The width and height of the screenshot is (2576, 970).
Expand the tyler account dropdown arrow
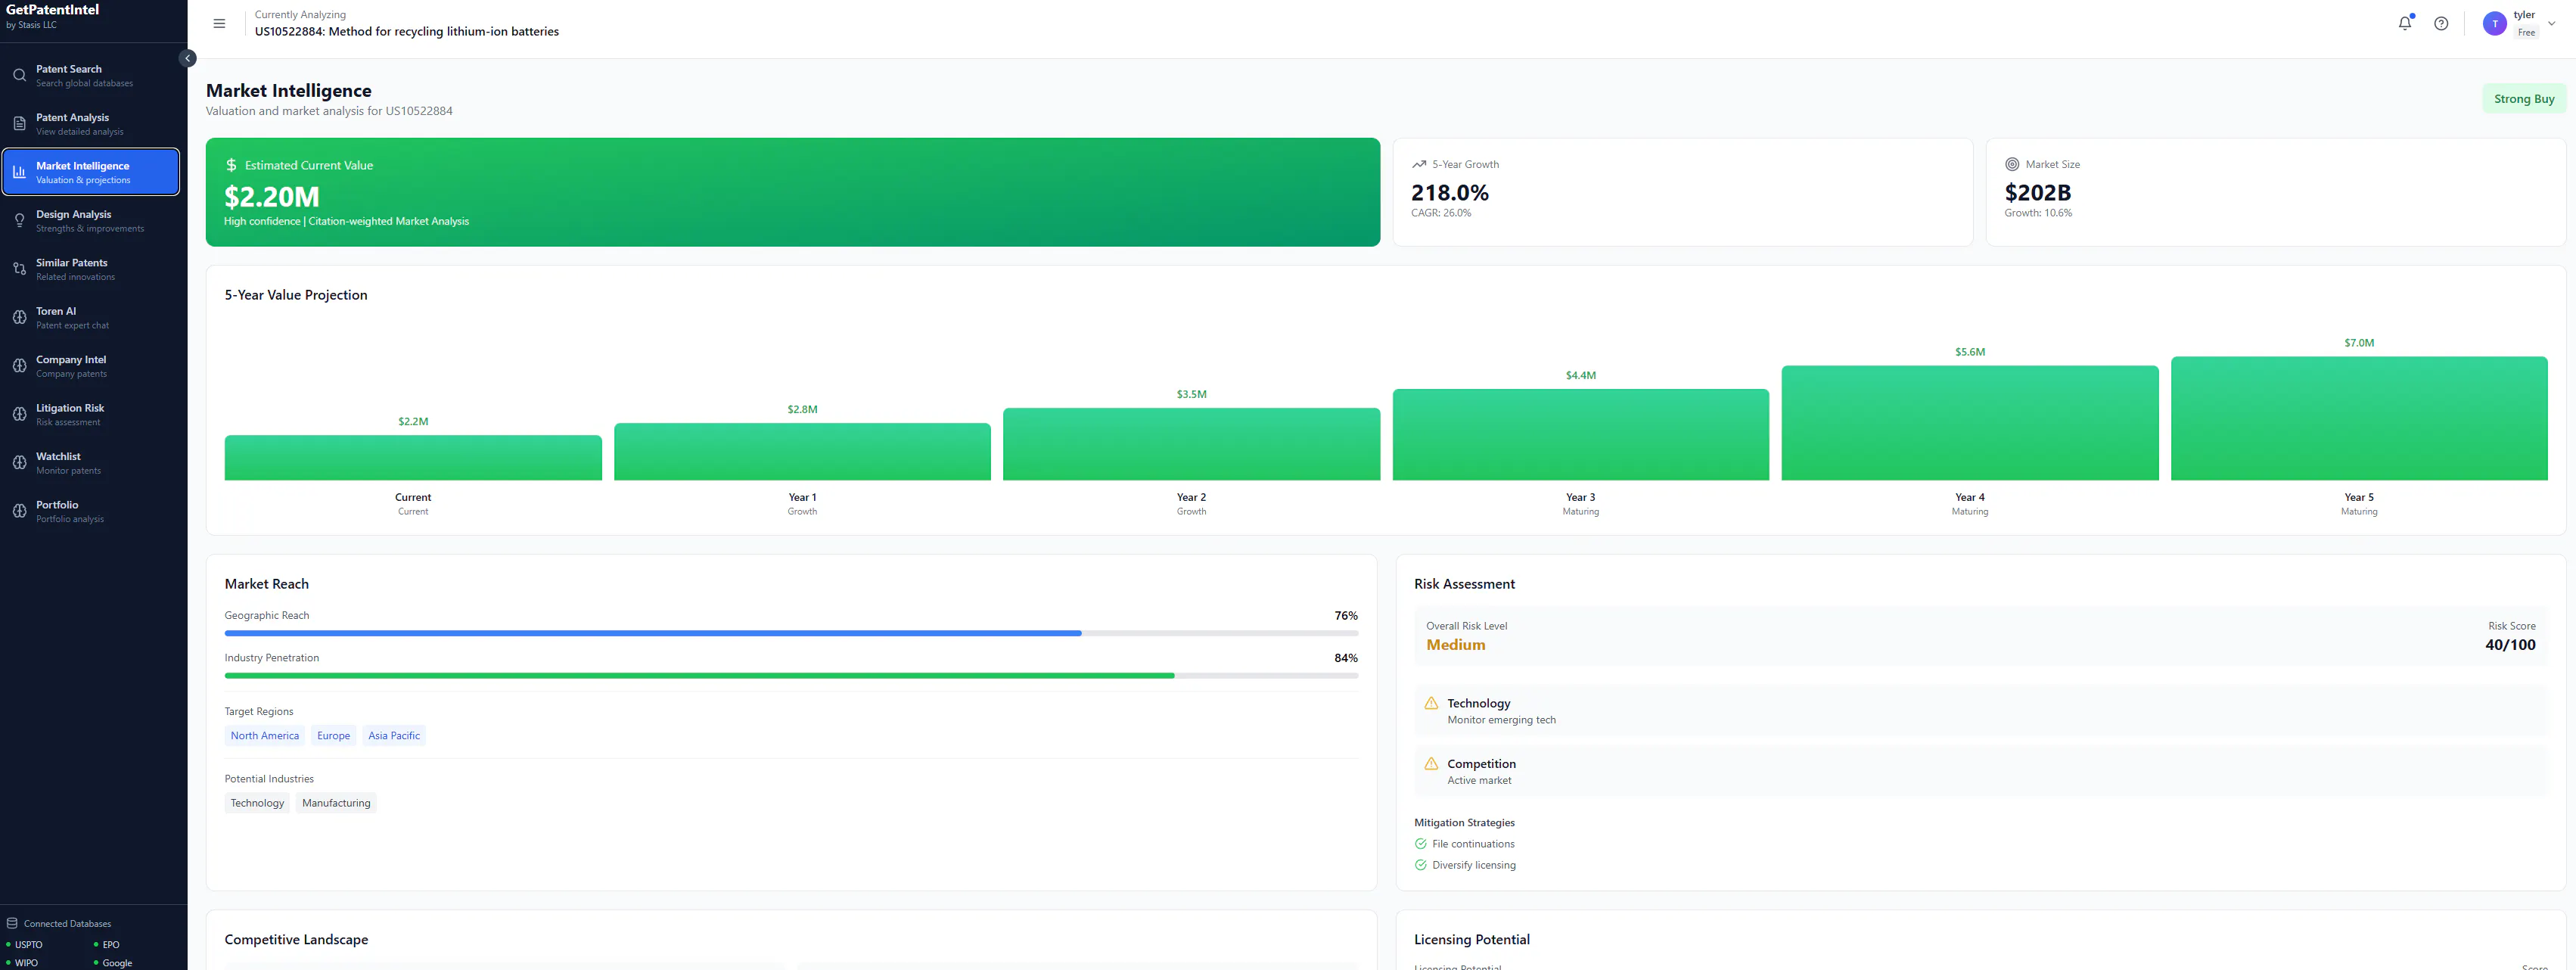2551,23
